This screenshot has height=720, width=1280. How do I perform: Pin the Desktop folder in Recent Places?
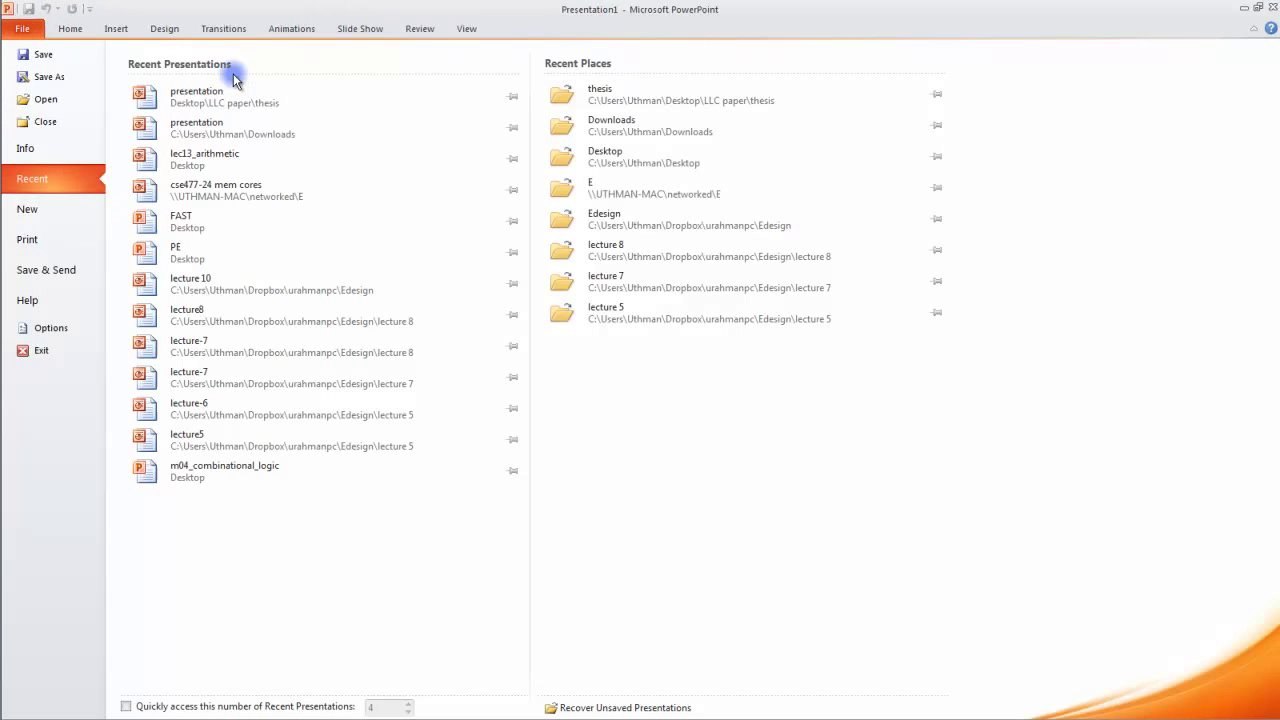click(x=937, y=157)
